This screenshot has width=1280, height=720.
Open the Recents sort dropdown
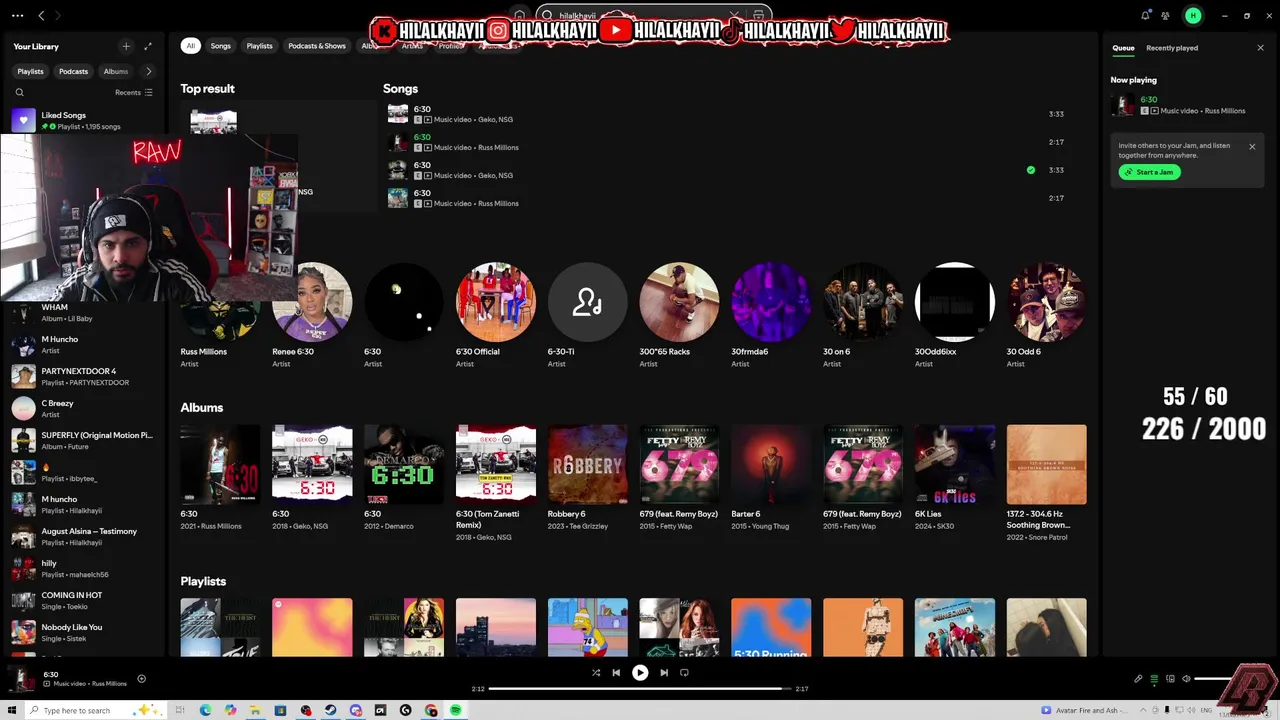[134, 93]
